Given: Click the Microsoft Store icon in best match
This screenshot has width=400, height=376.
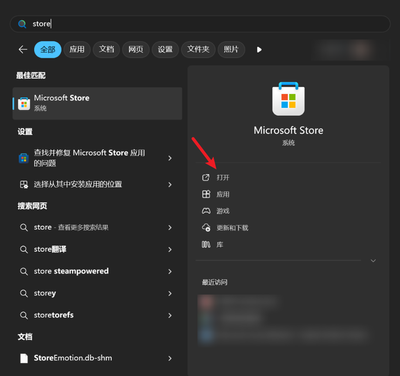Looking at the screenshot, I should click(24, 104).
